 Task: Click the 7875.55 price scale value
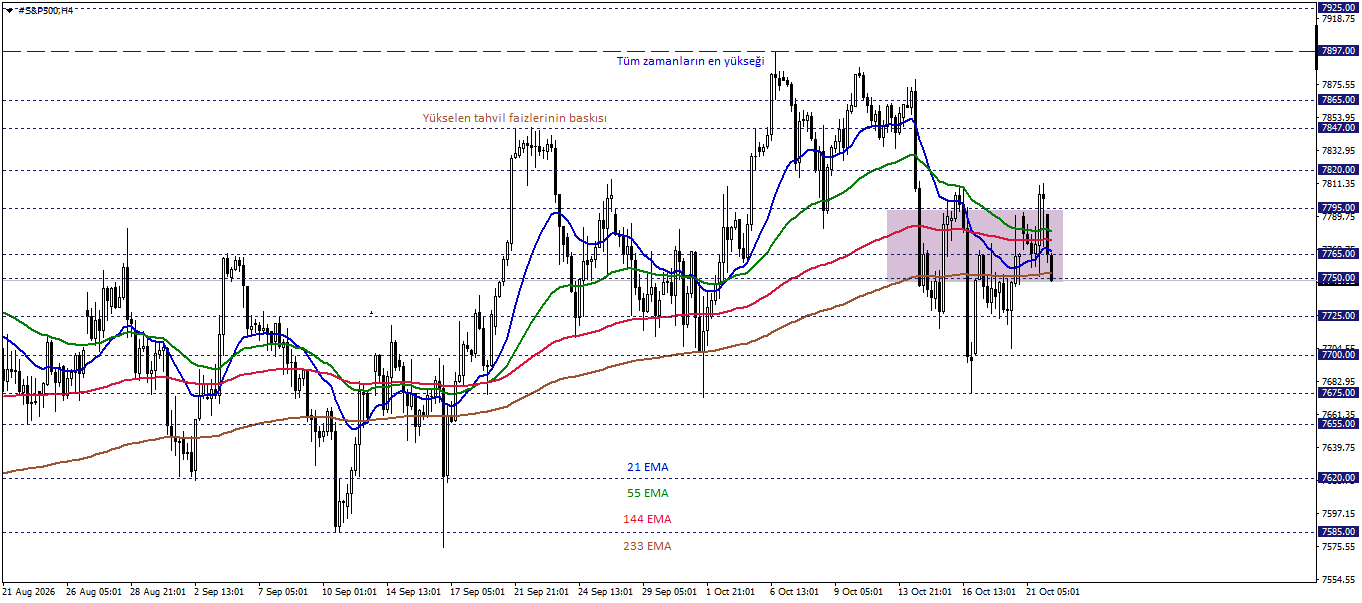click(x=1338, y=85)
